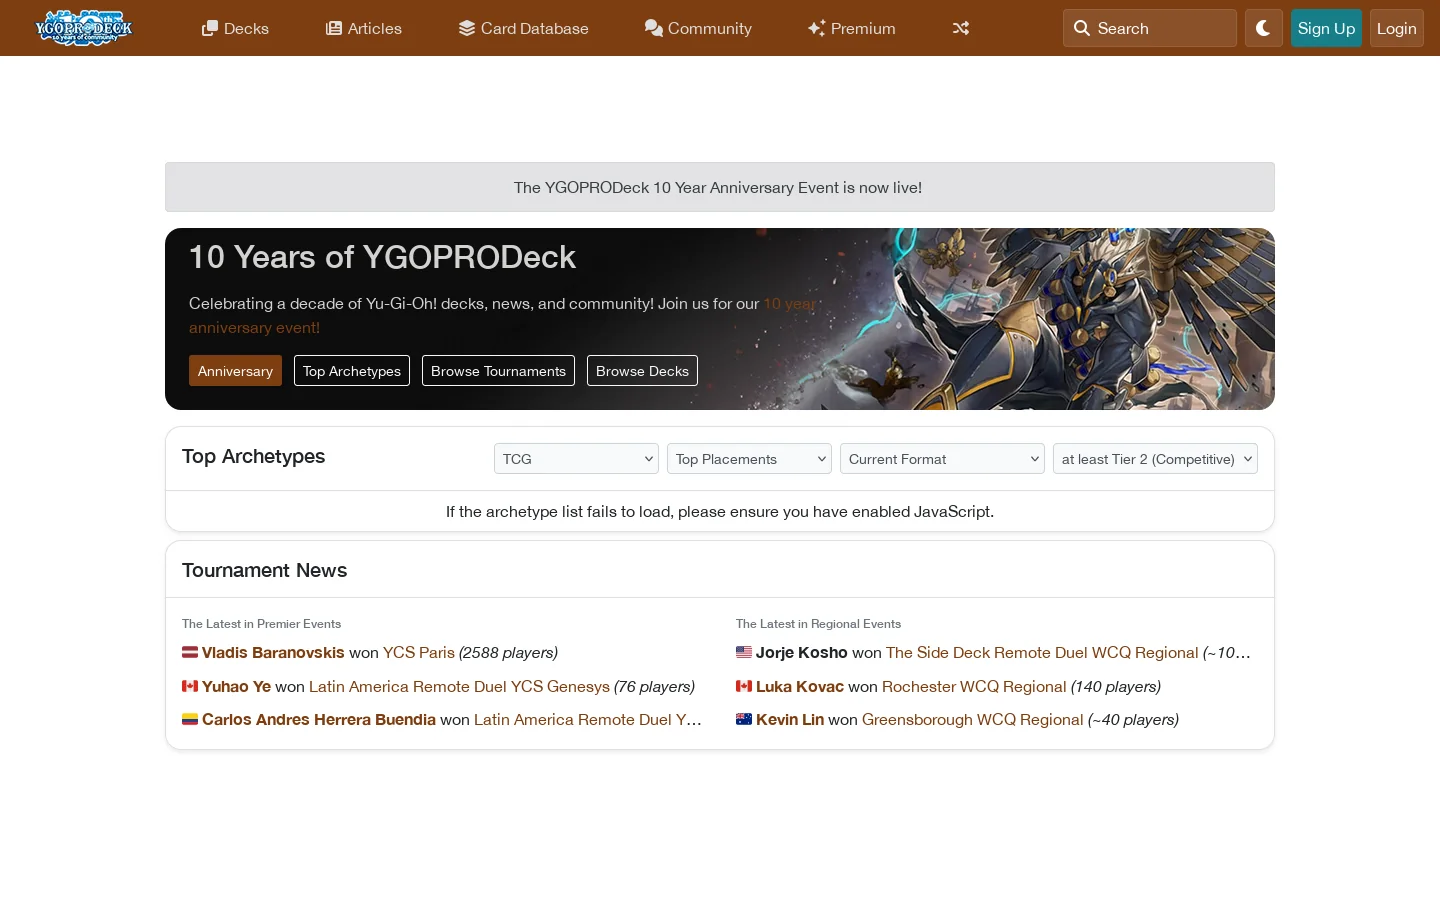This screenshot has width=1440, height=900.
Task: Click the random shuffle icon
Action: 961,28
